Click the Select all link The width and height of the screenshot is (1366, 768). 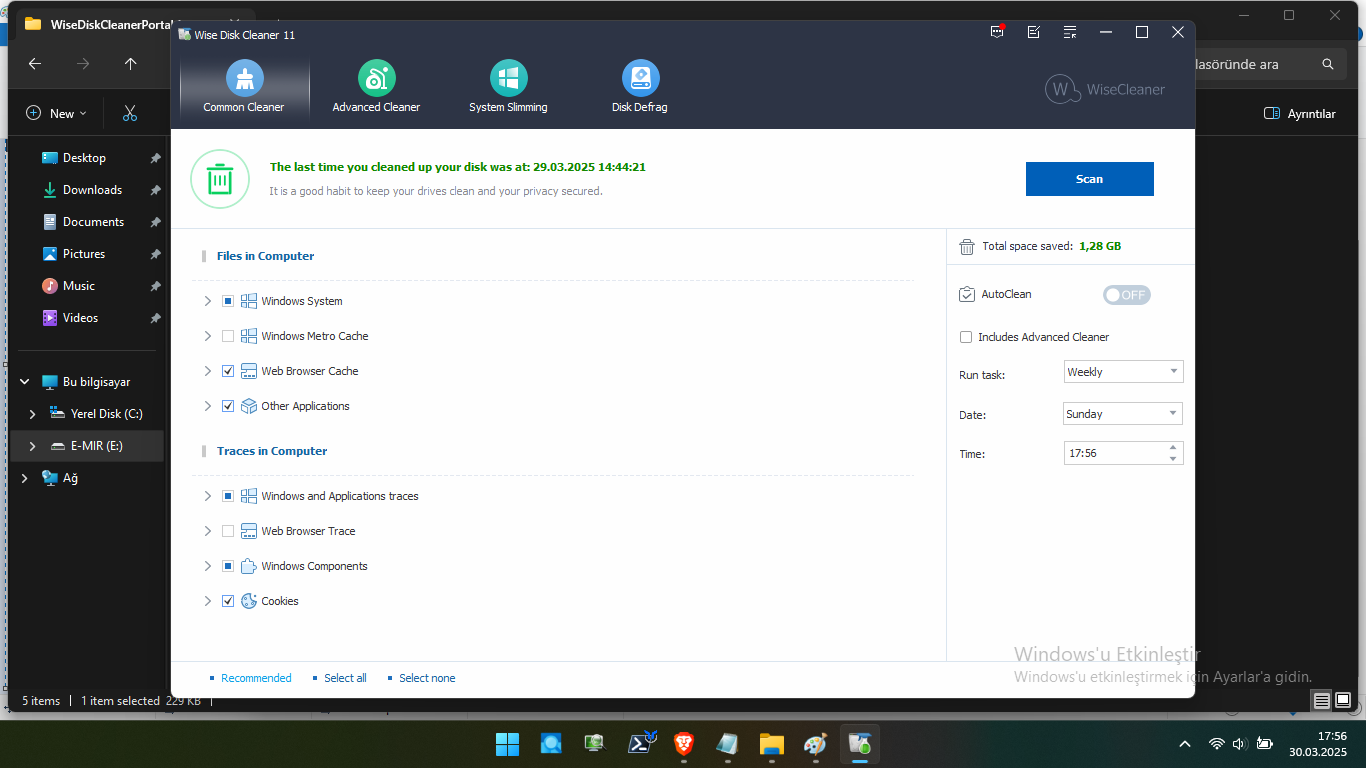click(345, 678)
